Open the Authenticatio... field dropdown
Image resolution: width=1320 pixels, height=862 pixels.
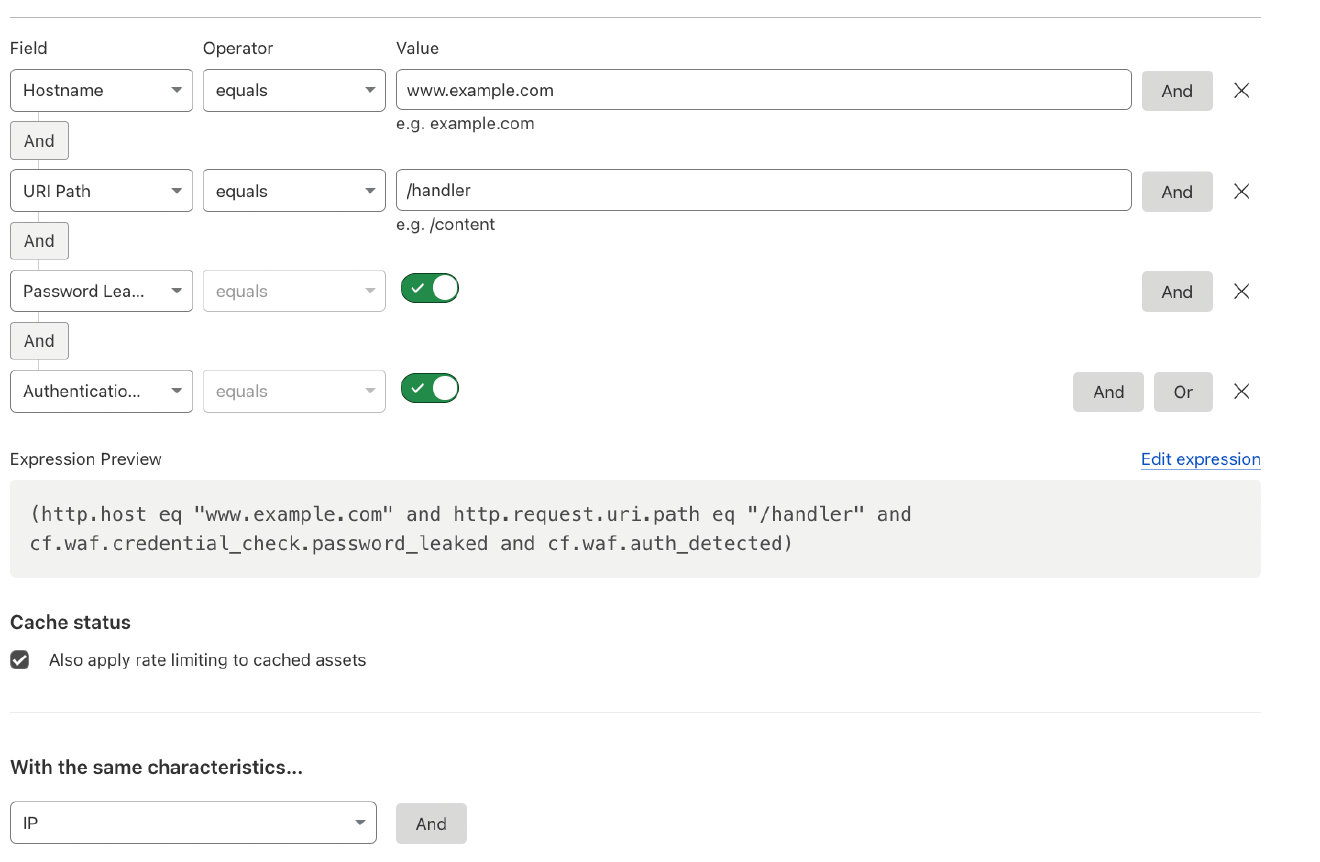[101, 391]
